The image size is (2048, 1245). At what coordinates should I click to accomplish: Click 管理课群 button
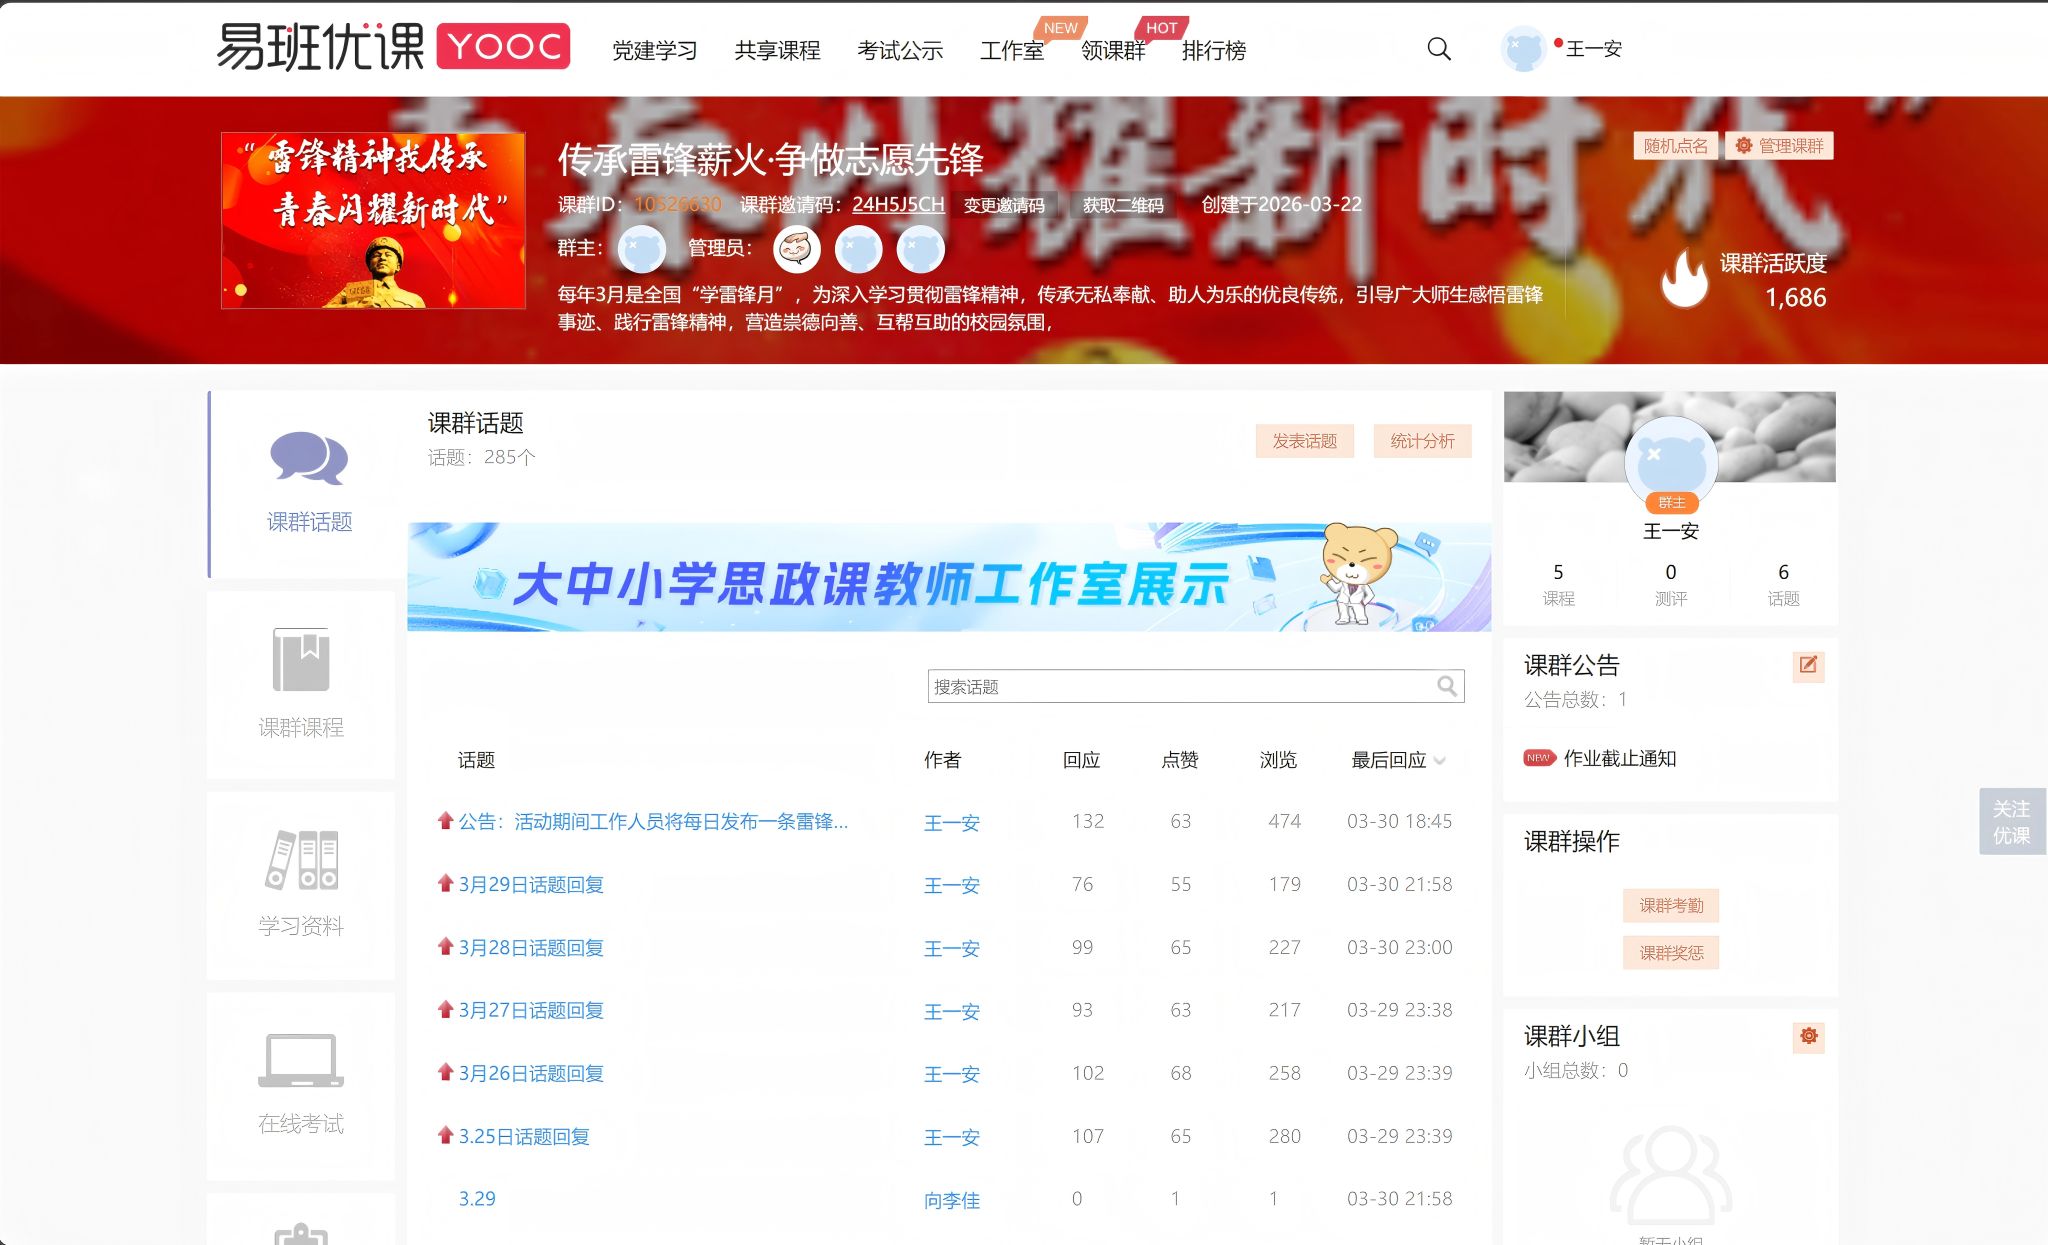(x=1781, y=146)
